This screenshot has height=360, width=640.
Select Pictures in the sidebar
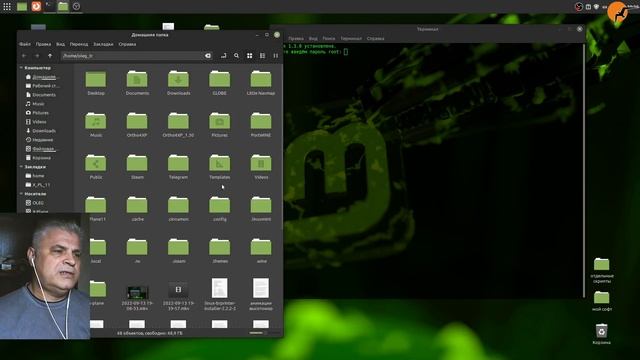(x=41, y=113)
